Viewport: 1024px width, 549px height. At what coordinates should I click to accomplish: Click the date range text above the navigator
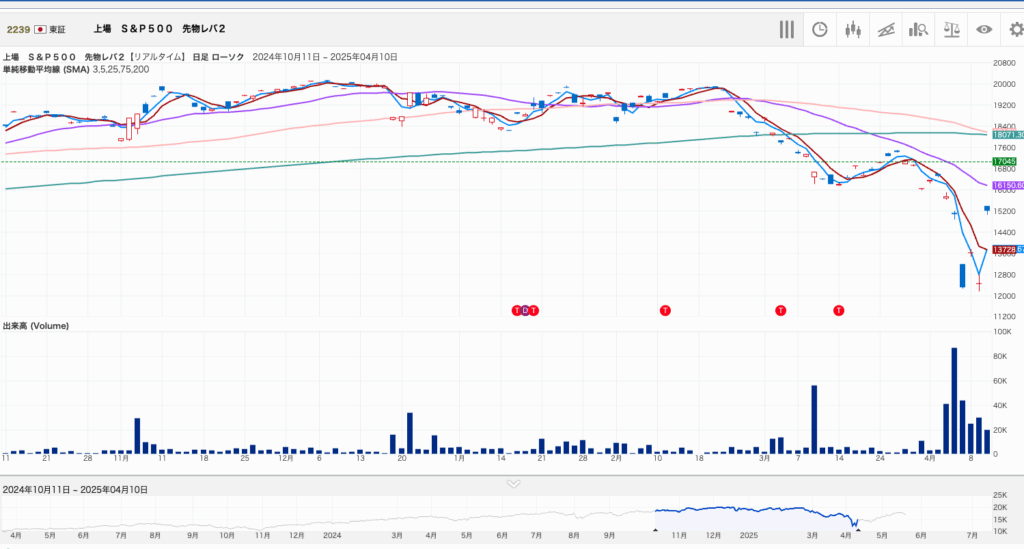pos(75,490)
